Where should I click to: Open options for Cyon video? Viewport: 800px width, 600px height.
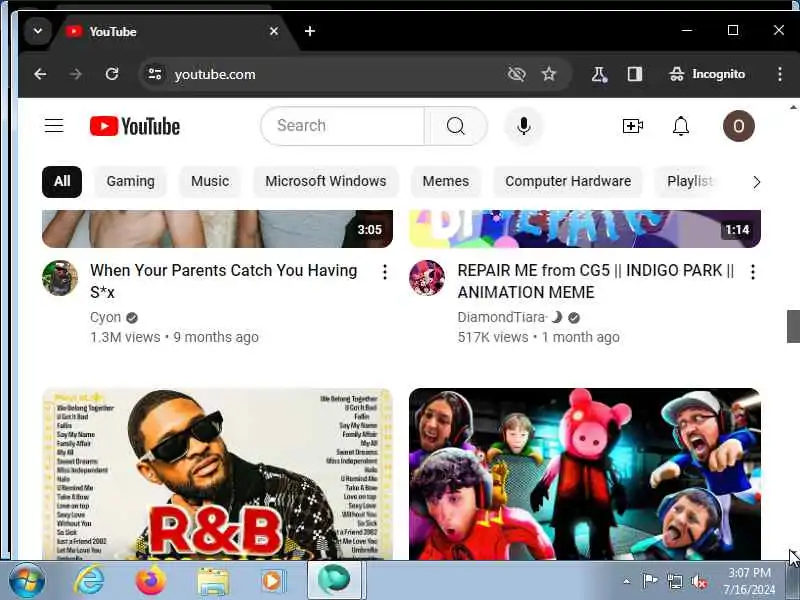coord(385,272)
